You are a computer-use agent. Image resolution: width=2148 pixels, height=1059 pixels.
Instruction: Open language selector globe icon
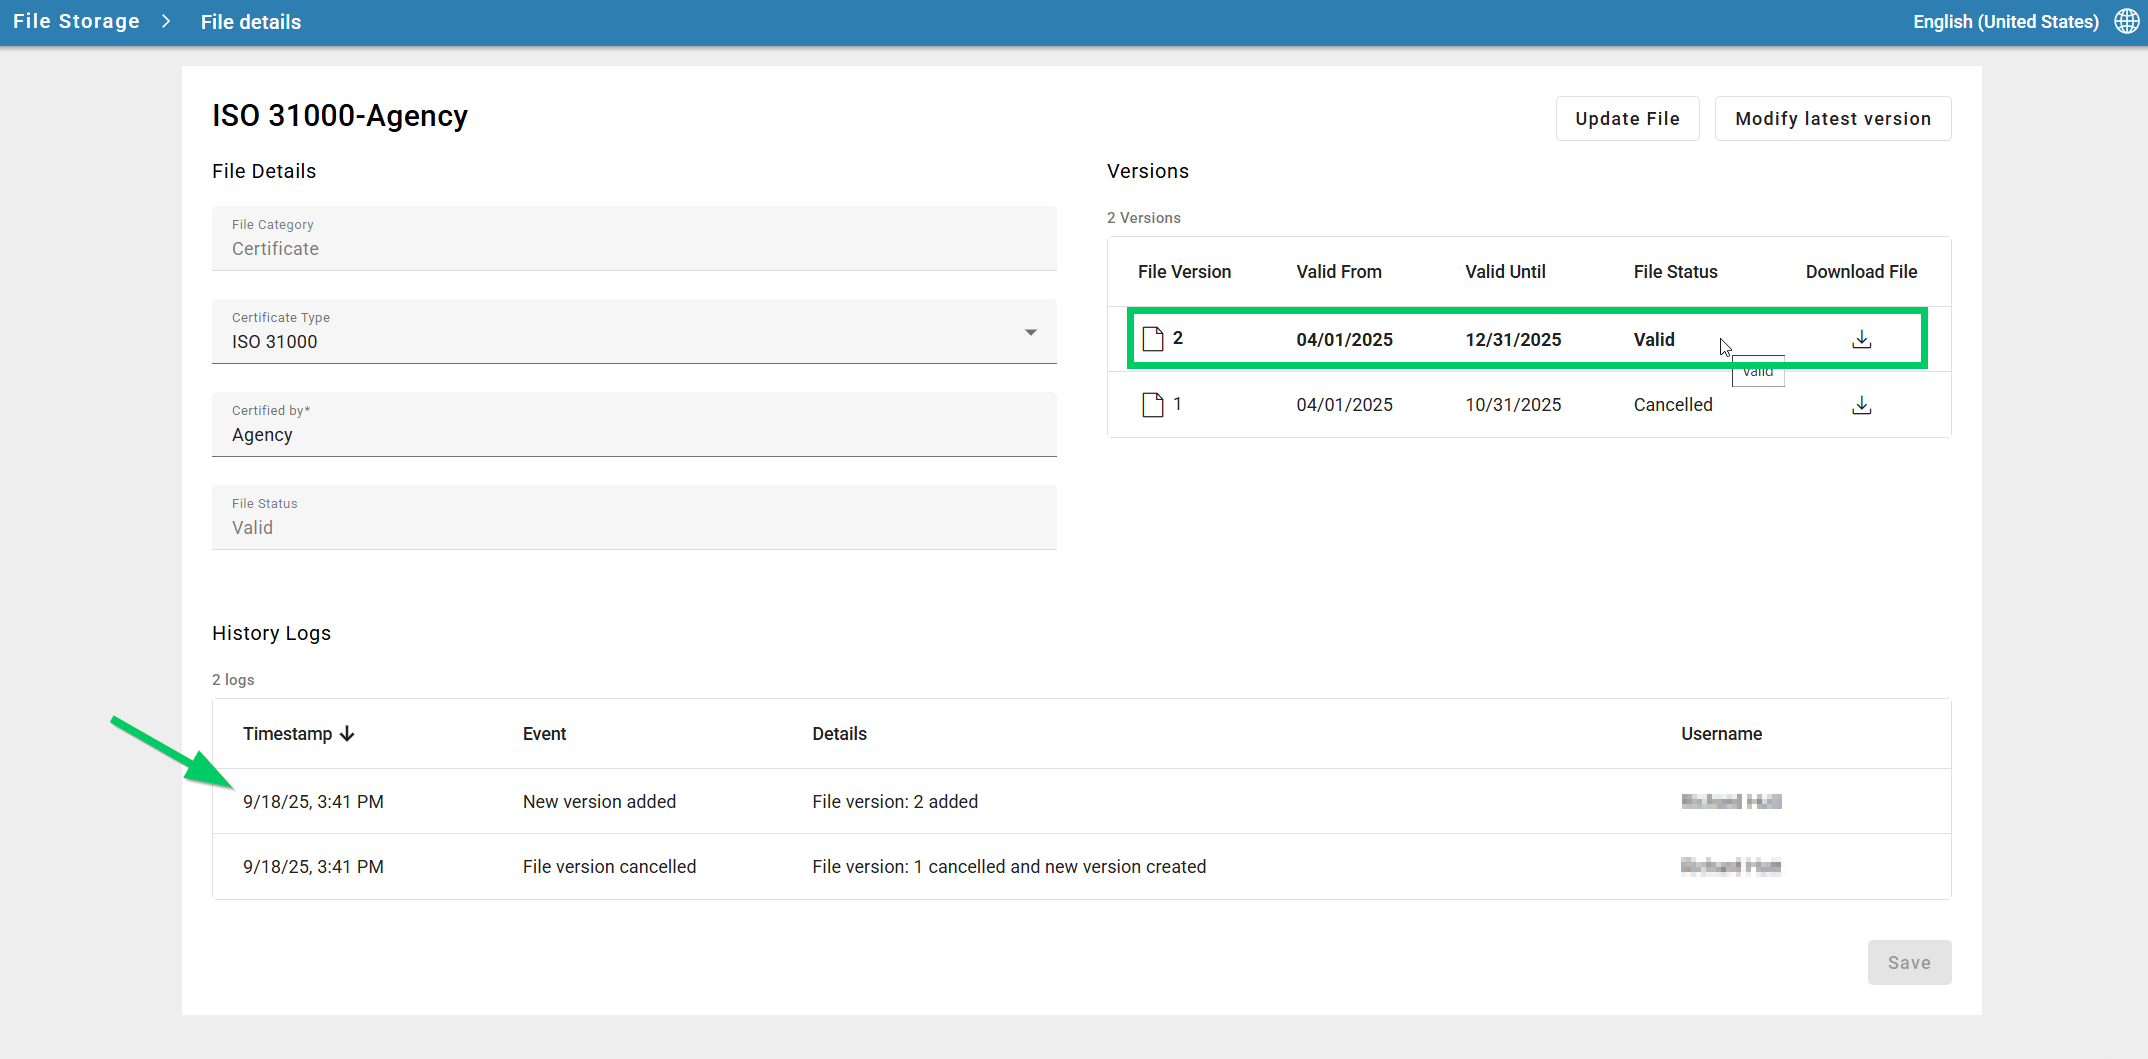pyautogui.click(x=2127, y=22)
